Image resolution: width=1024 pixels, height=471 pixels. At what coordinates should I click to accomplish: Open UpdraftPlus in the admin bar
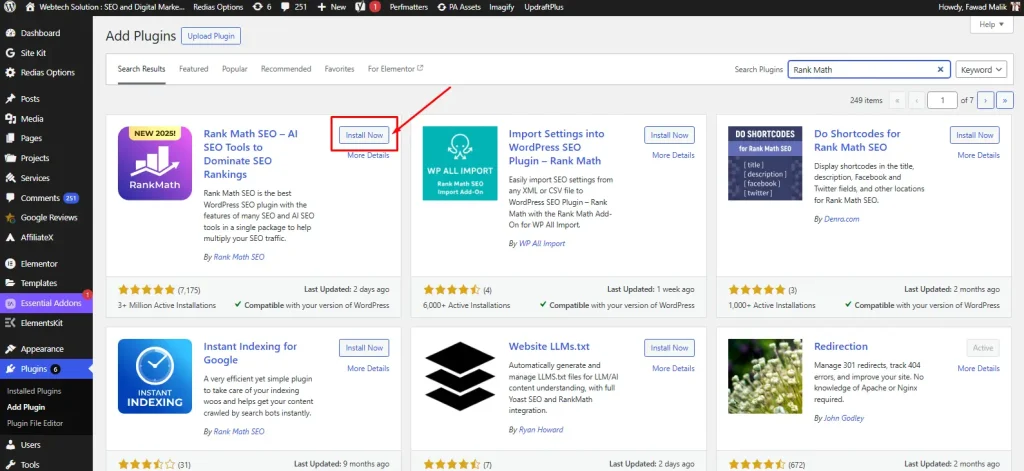[x=543, y=7]
